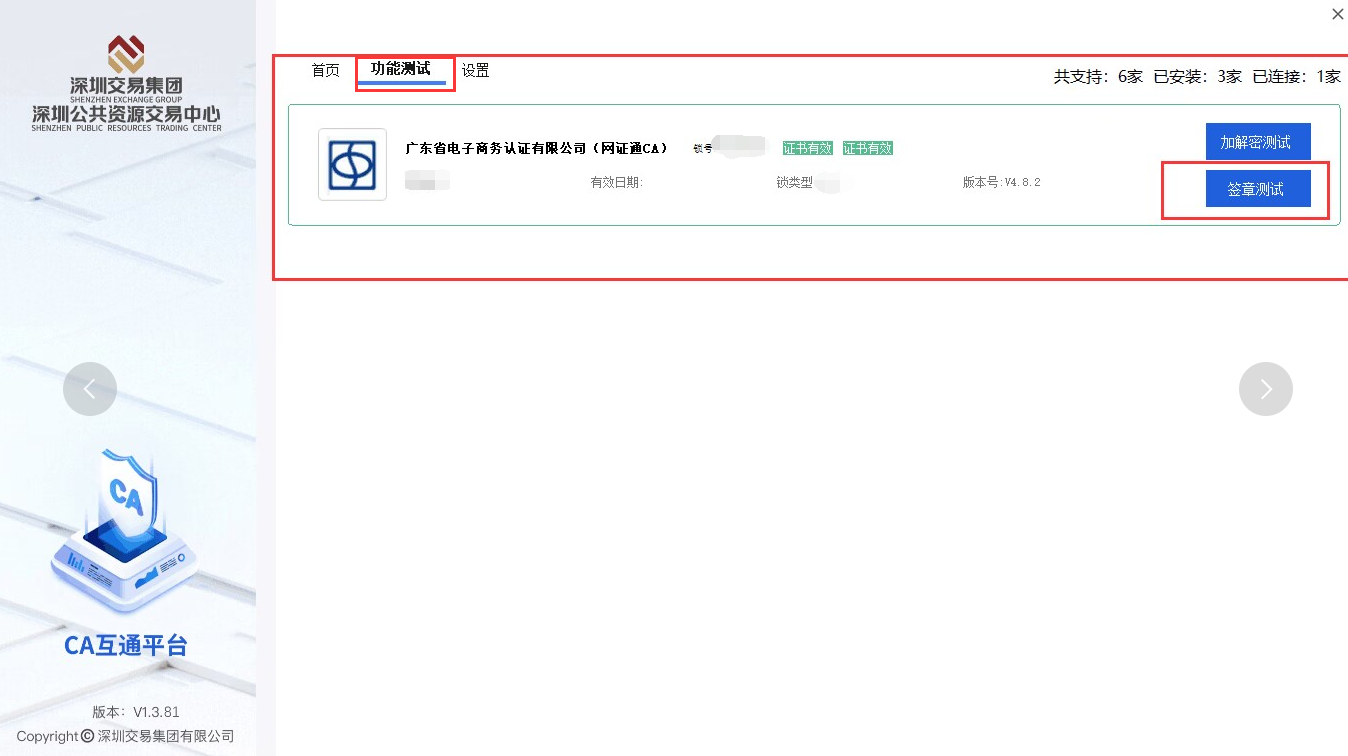Click the first 证书有效 status badge
The height and width of the screenshot is (756, 1348).
[x=807, y=148]
